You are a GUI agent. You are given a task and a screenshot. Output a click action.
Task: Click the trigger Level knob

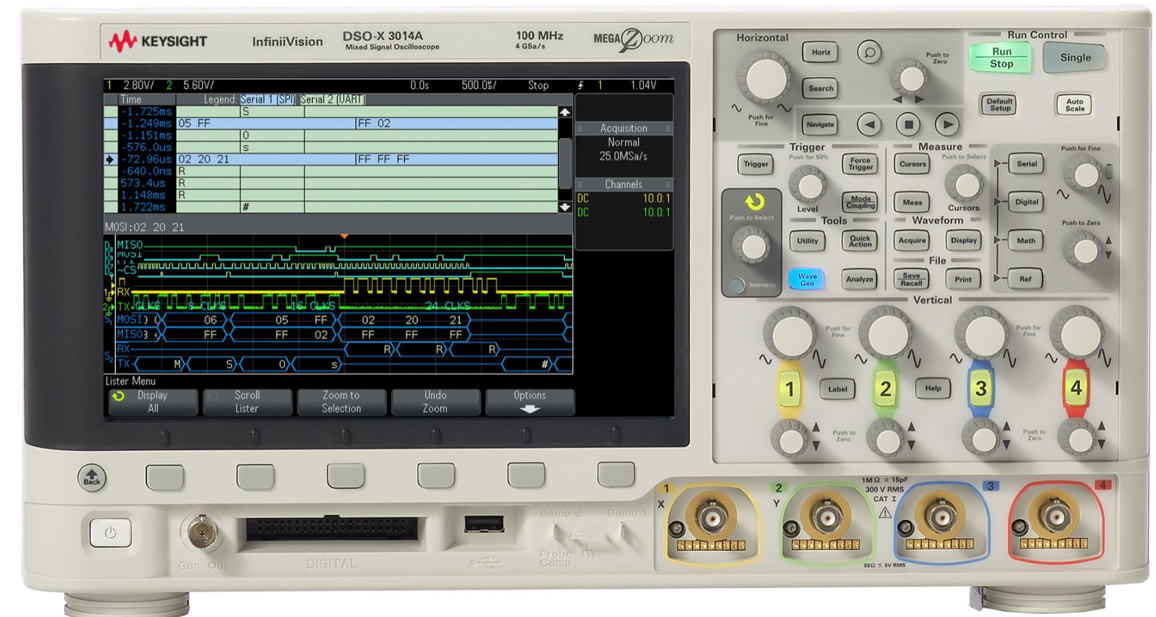pos(810,183)
